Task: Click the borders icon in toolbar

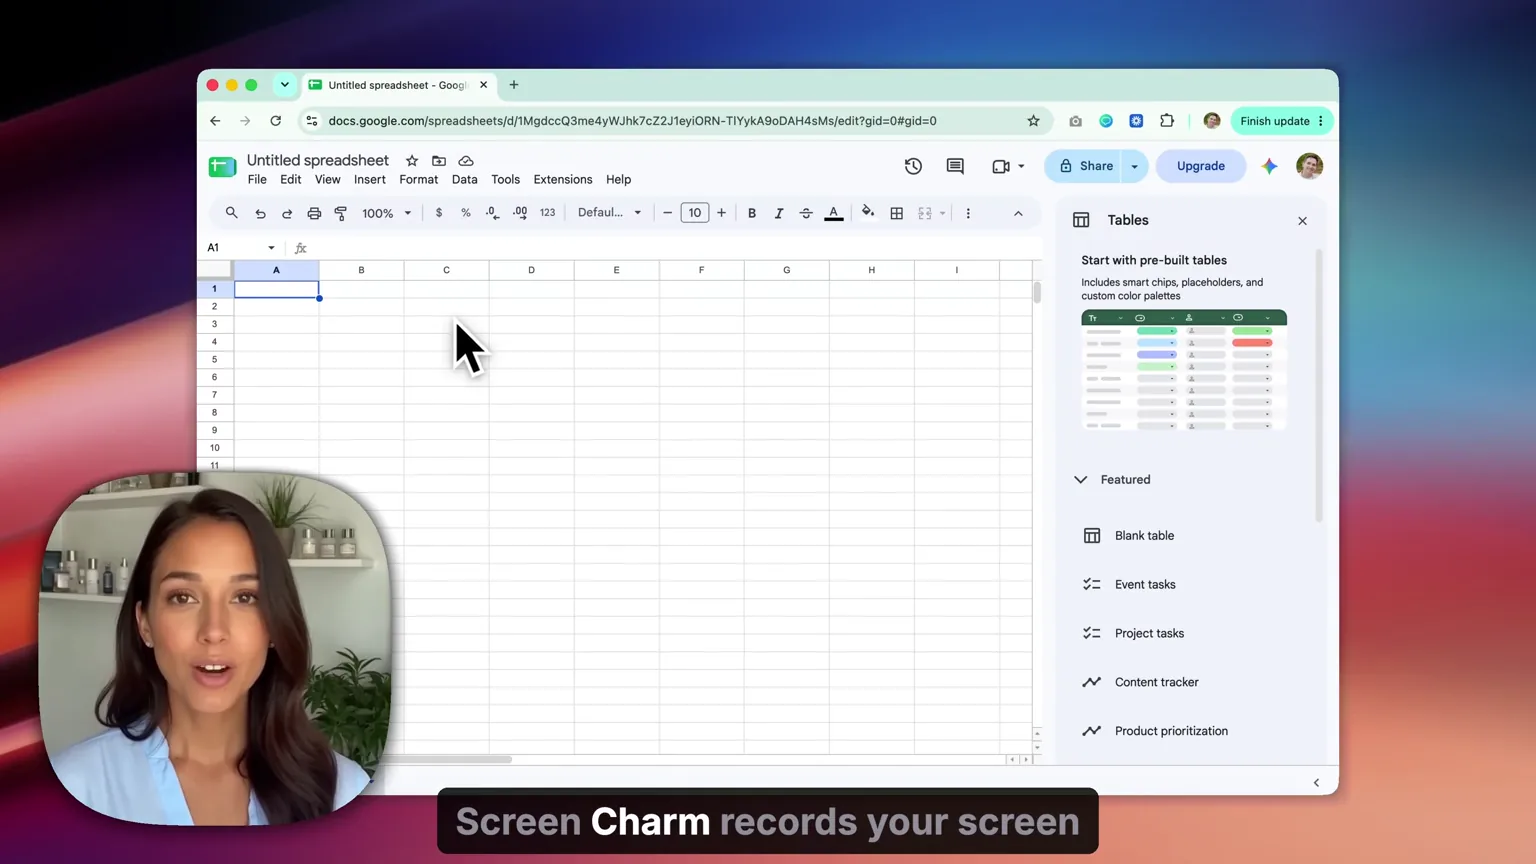Action: tap(897, 213)
